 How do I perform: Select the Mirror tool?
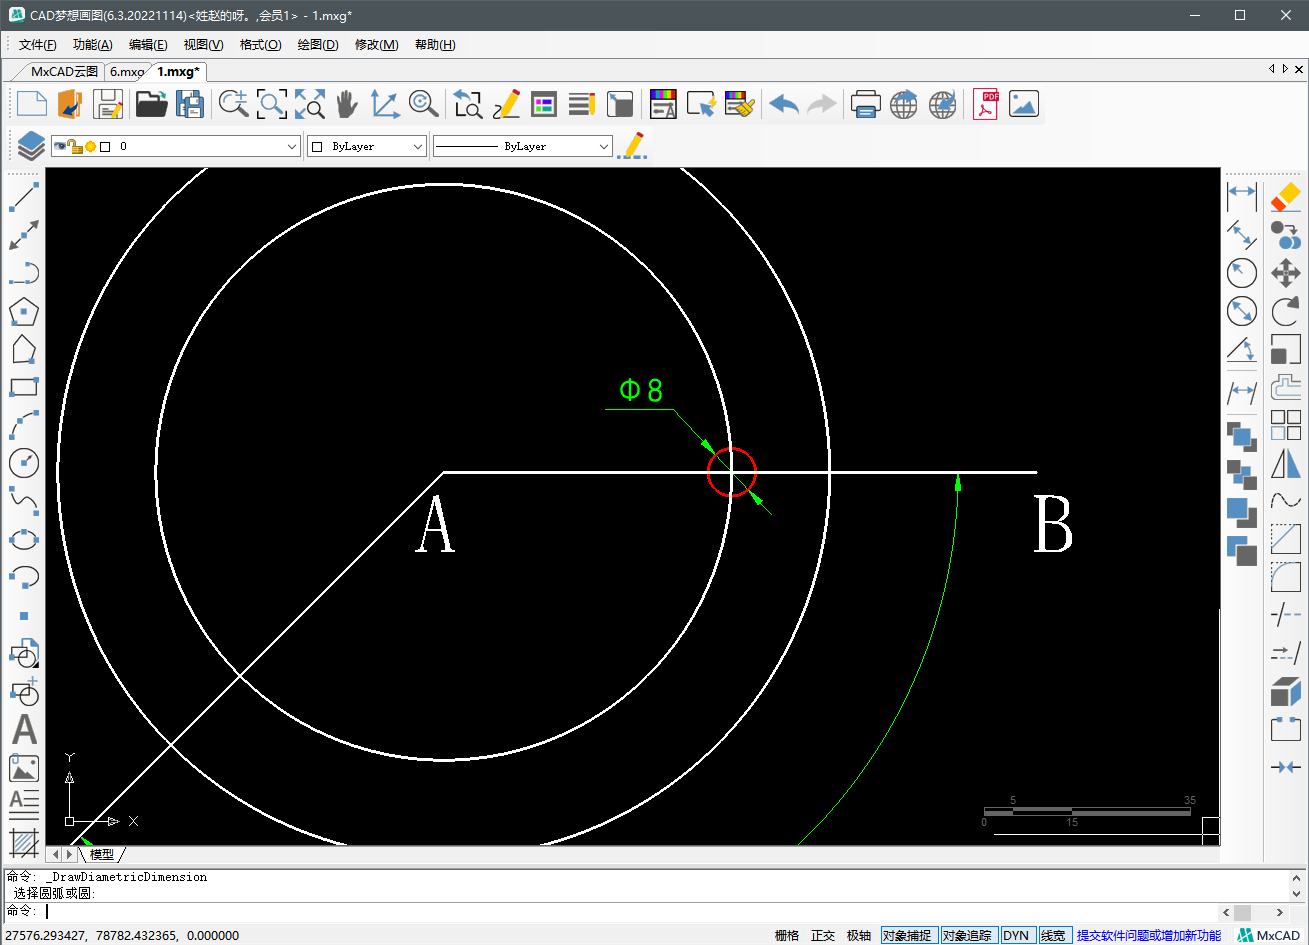tap(1286, 463)
